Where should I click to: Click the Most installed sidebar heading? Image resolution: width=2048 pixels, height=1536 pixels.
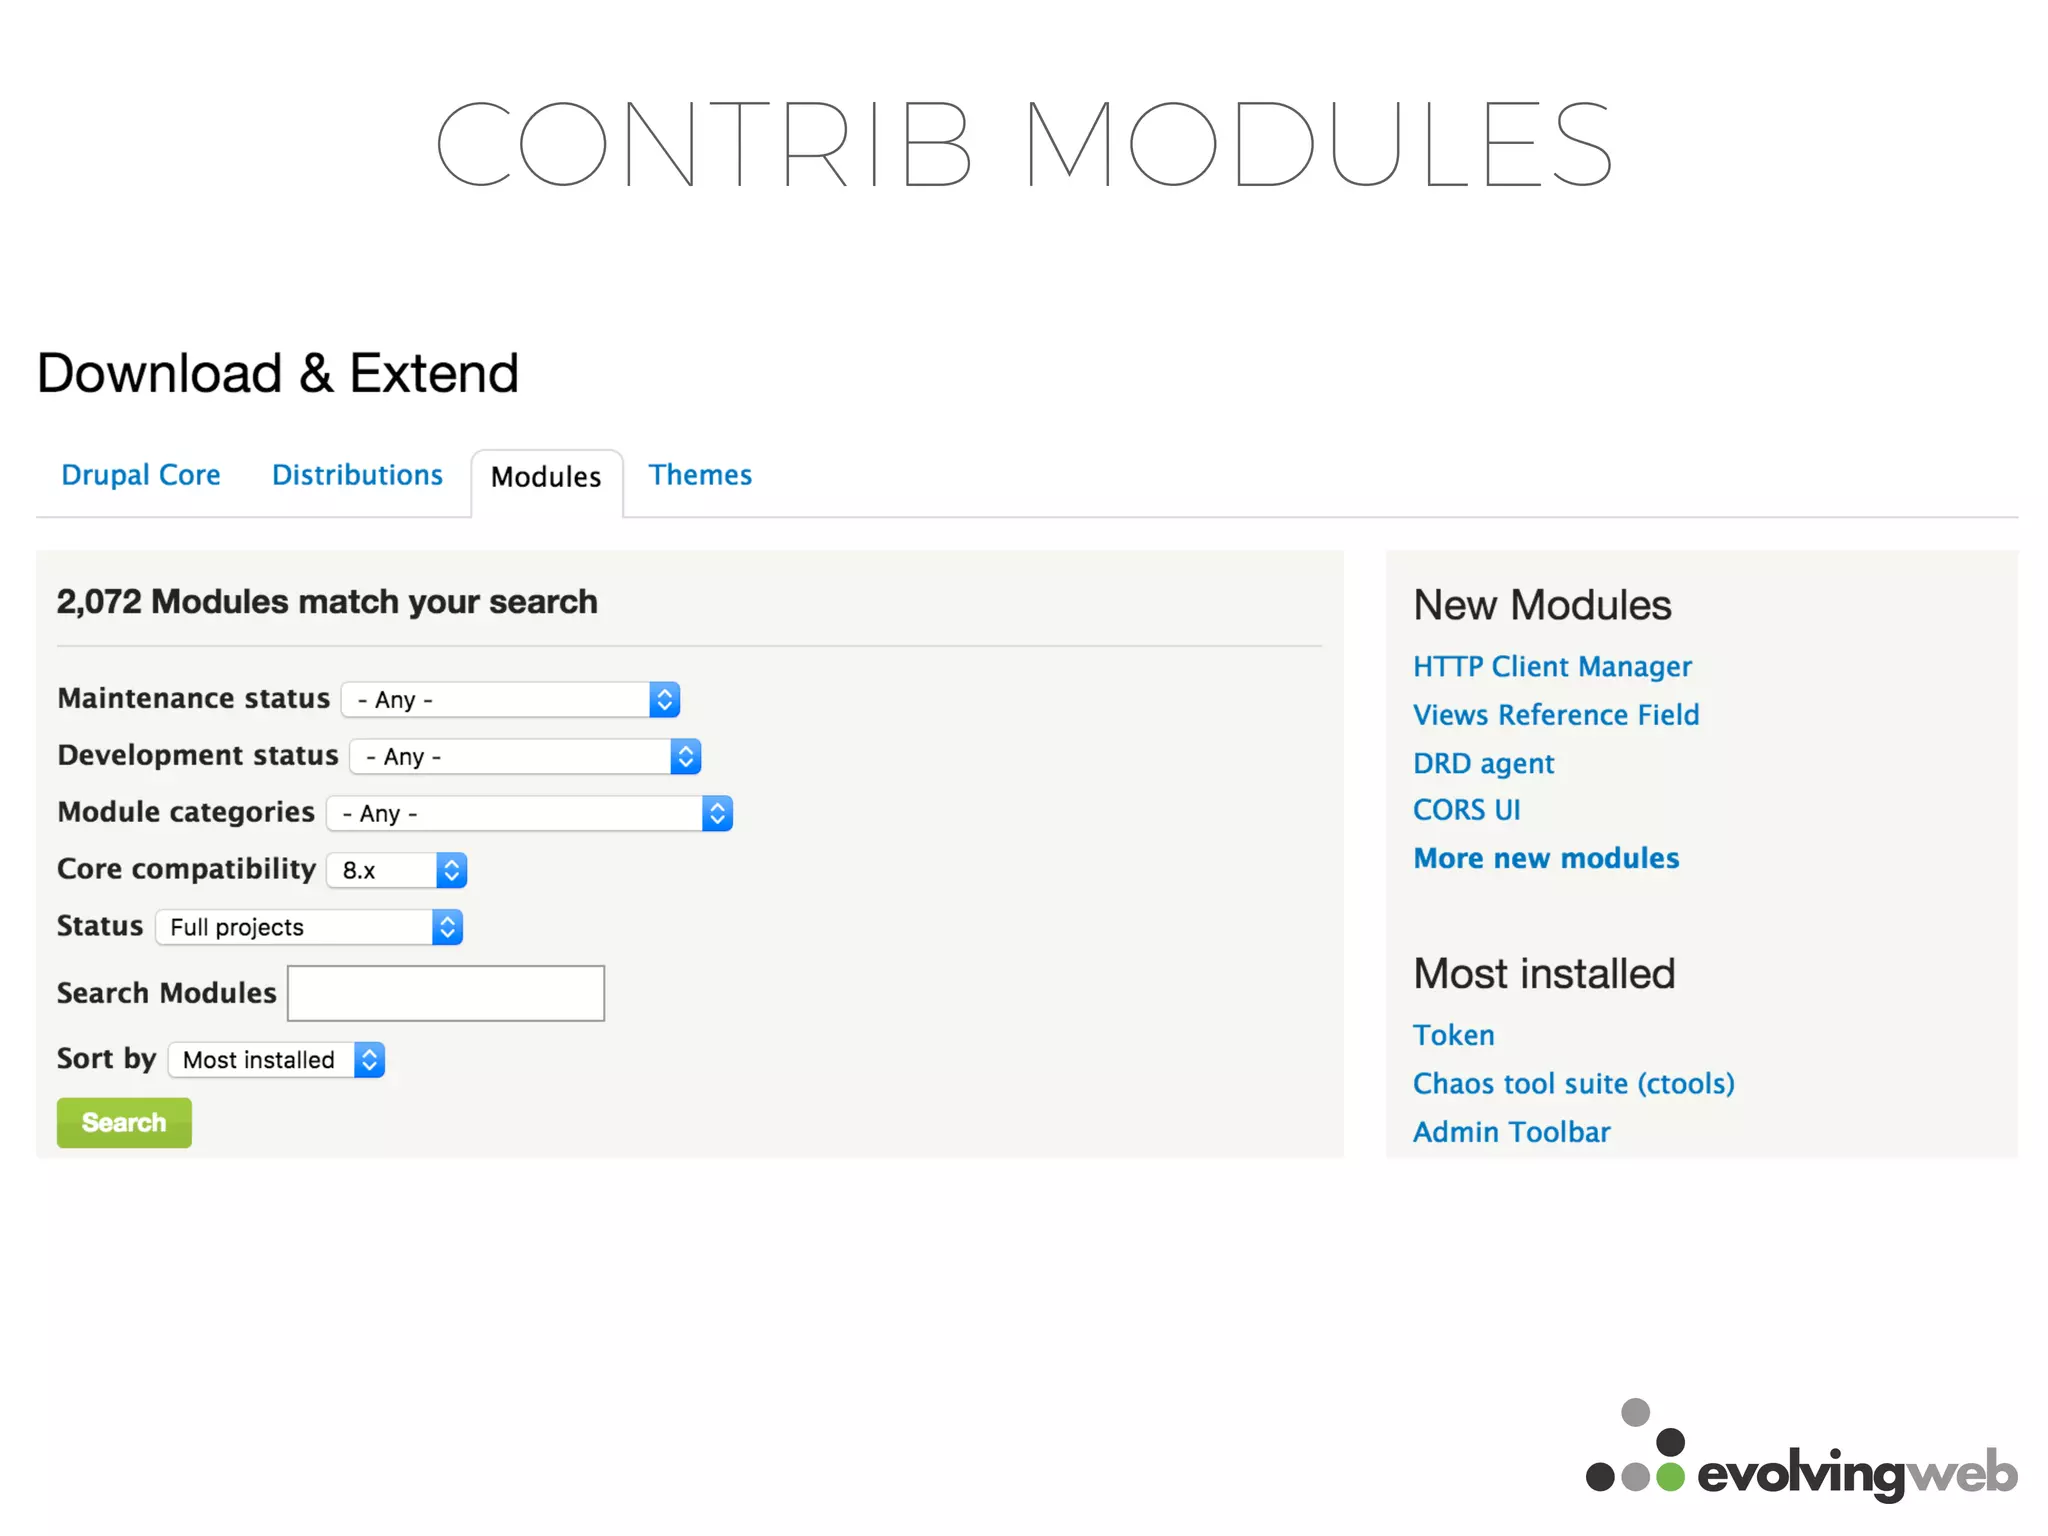click(1544, 974)
